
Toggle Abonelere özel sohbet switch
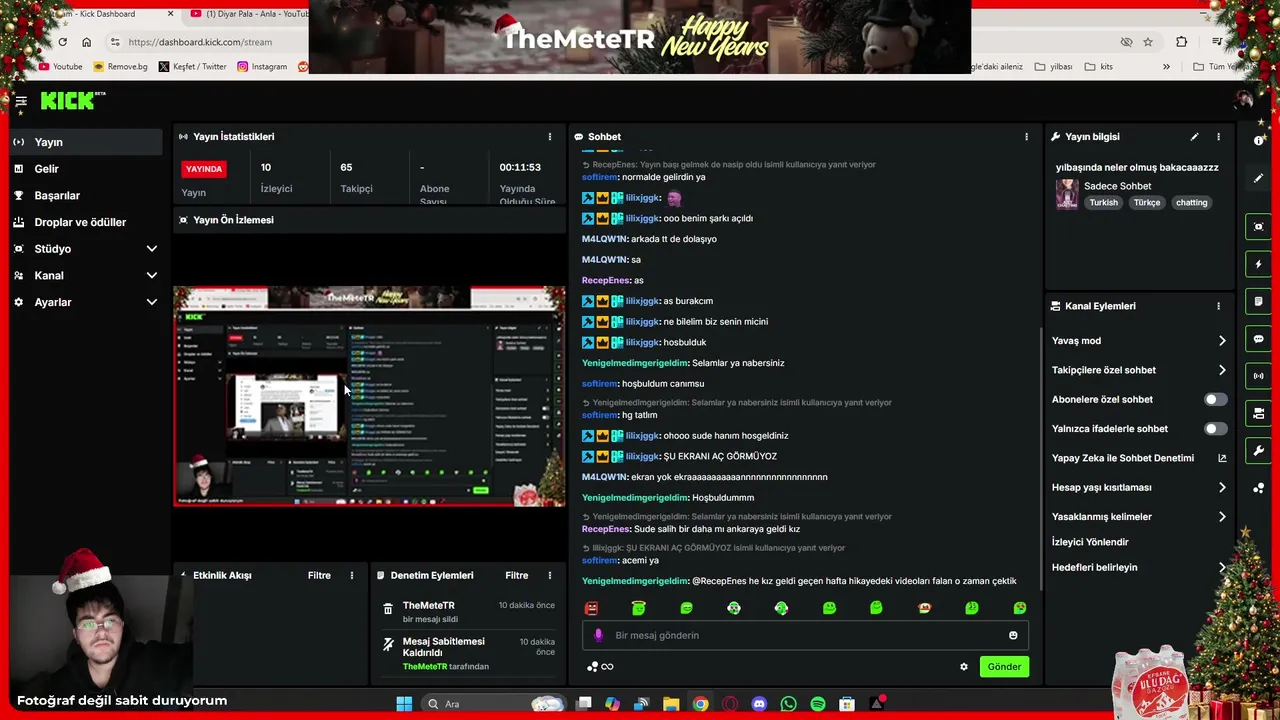(x=1215, y=399)
